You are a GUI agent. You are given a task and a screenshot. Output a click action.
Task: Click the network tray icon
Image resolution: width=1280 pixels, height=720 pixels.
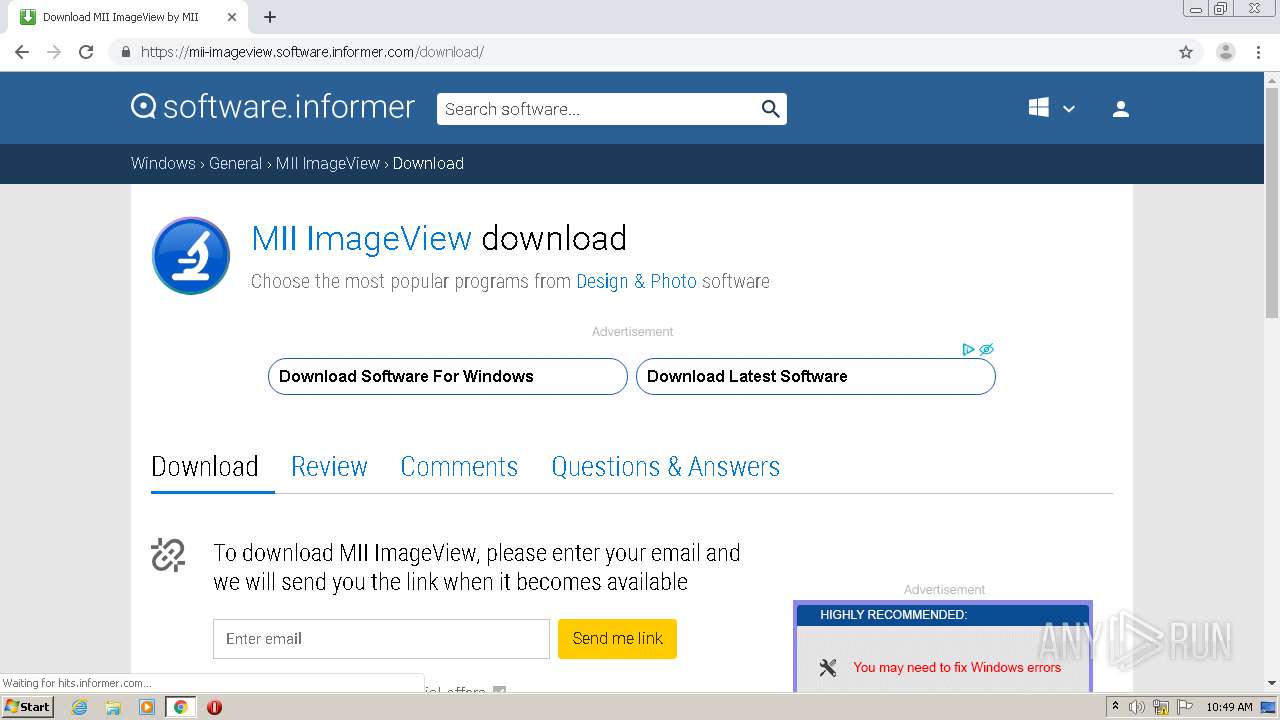(1161, 707)
